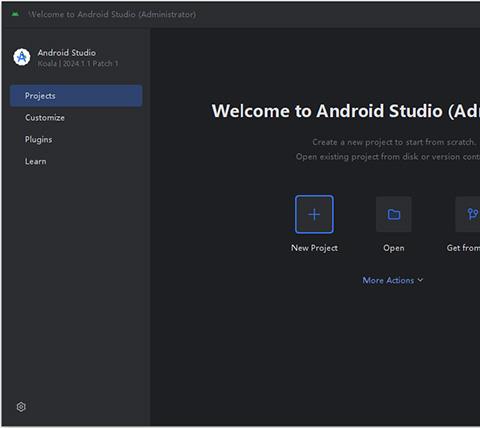480x428 pixels.
Task: Click the New Project label
Action: pos(314,248)
